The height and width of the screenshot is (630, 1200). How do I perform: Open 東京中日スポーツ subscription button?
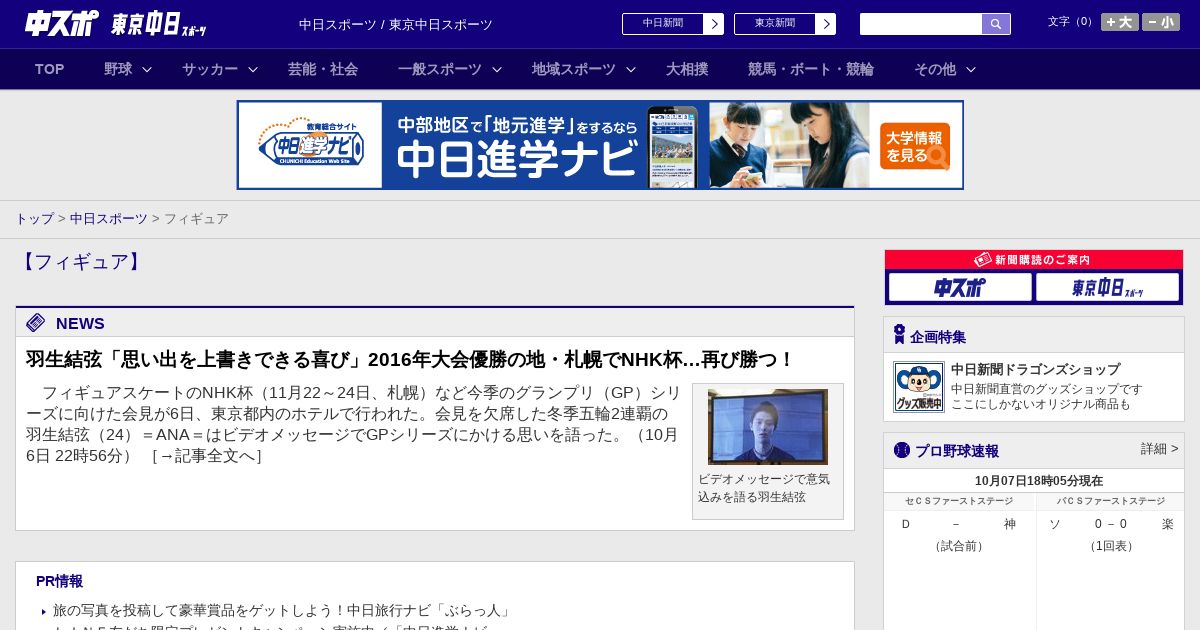(x=1107, y=287)
